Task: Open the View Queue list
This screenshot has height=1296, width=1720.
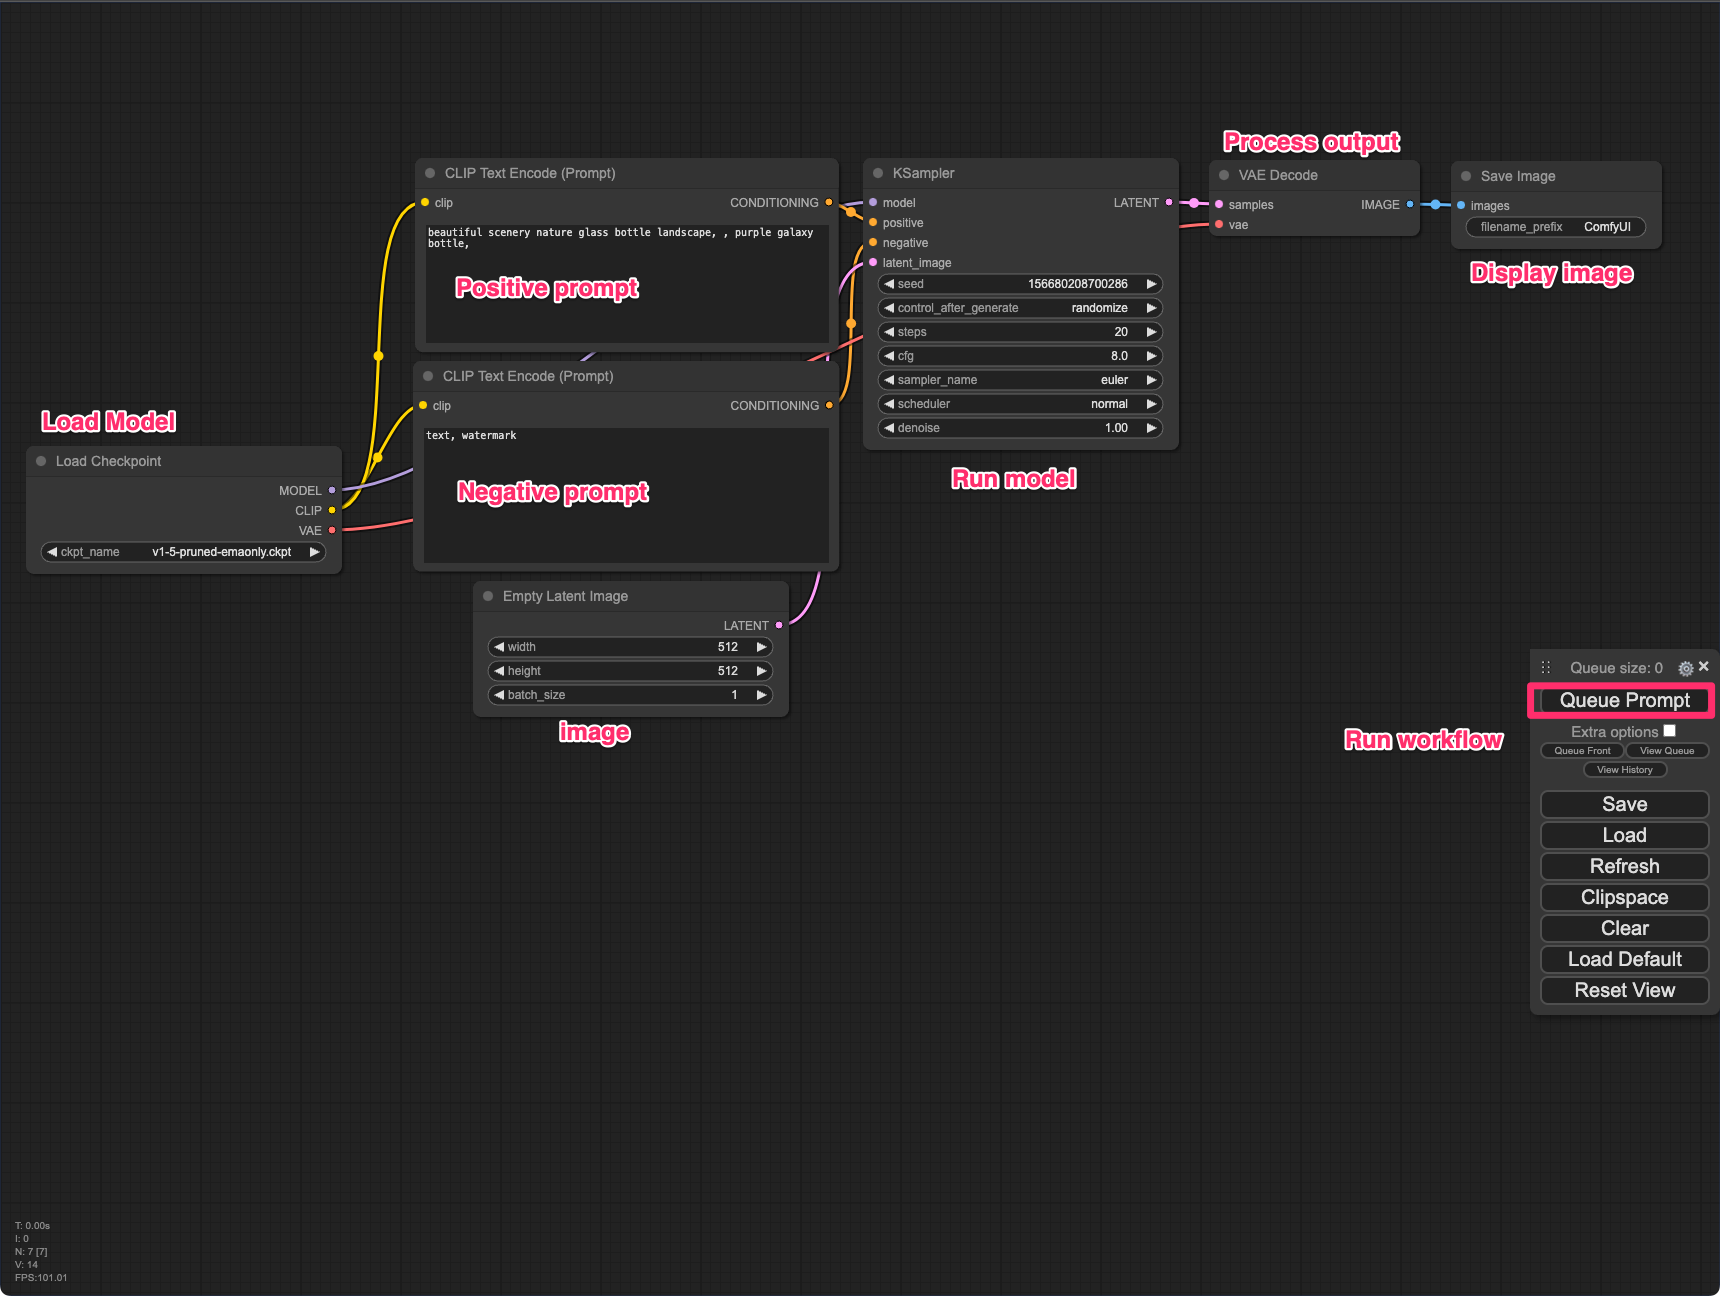Action: tap(1666, 751)
